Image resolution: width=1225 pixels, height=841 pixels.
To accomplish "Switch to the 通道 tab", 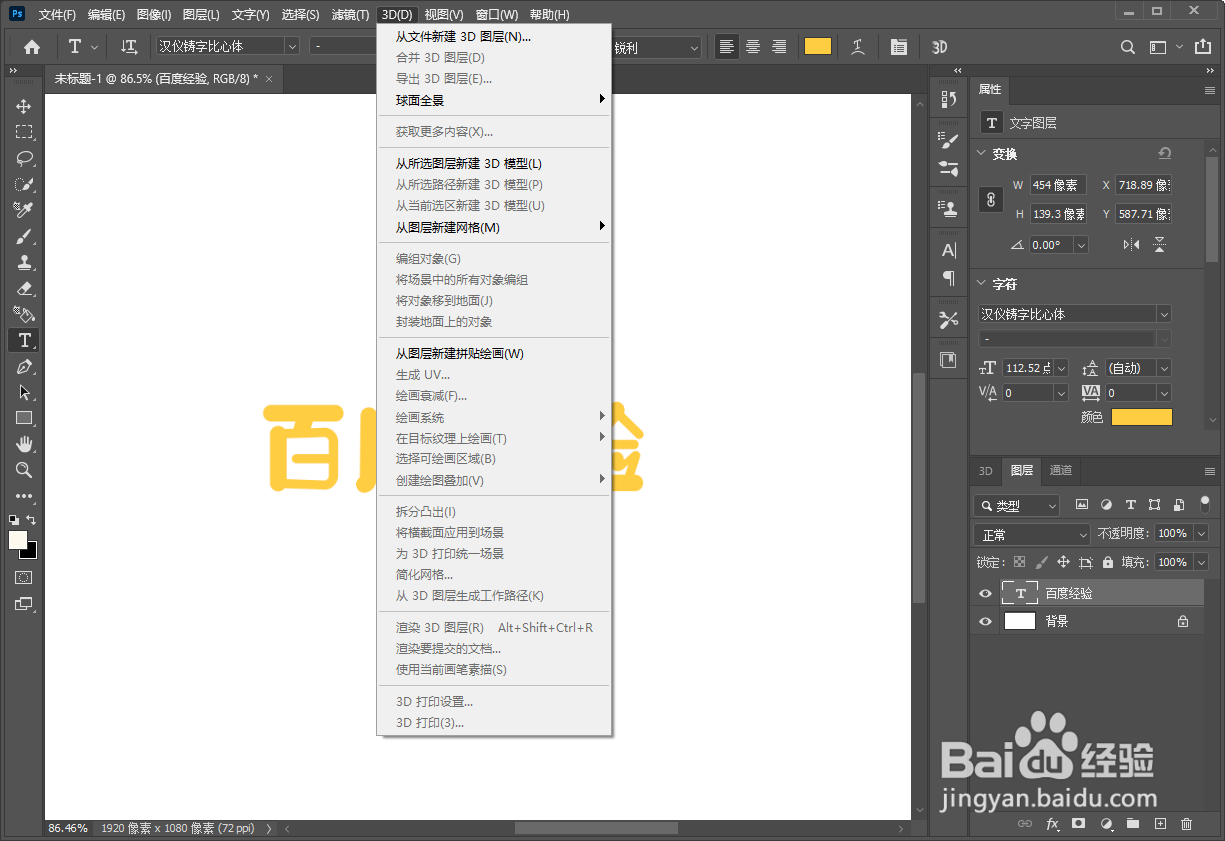I will point(1061,470).
